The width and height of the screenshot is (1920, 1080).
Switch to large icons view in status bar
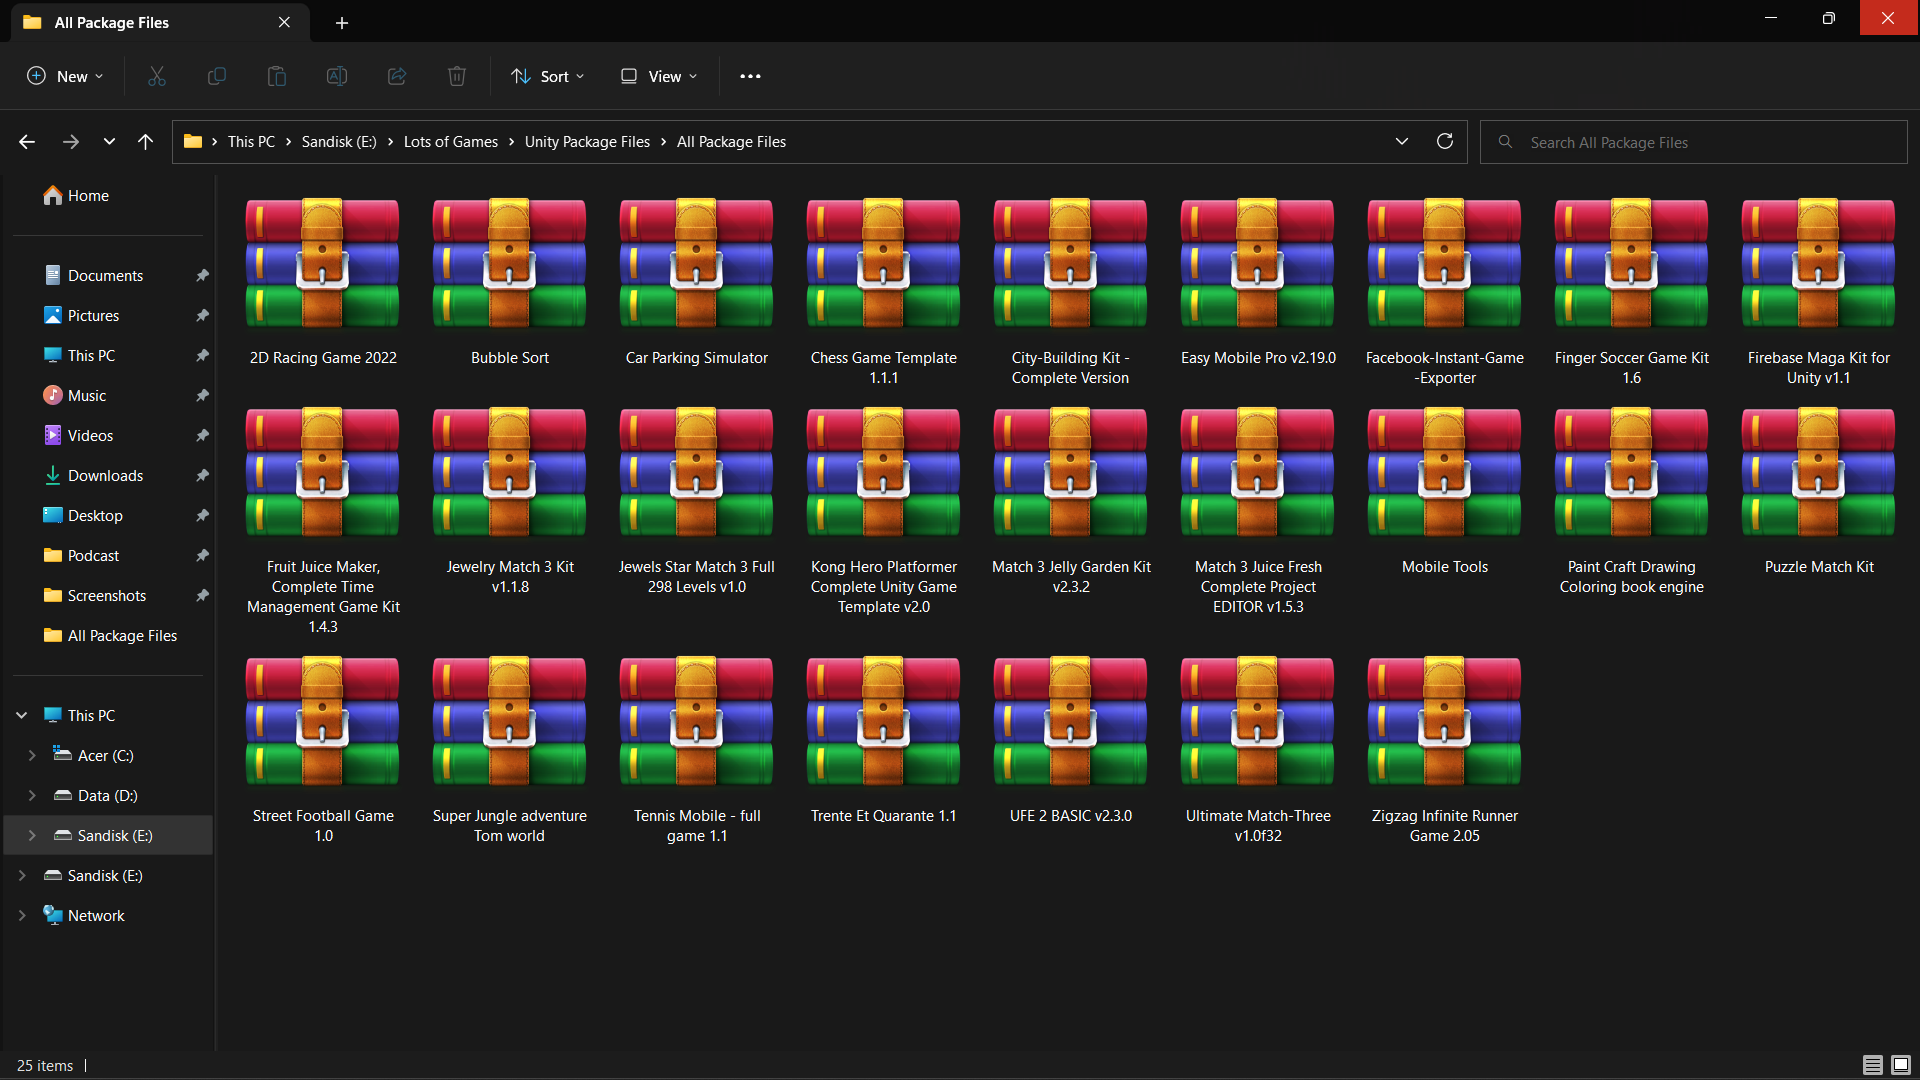(1901, 1065)
